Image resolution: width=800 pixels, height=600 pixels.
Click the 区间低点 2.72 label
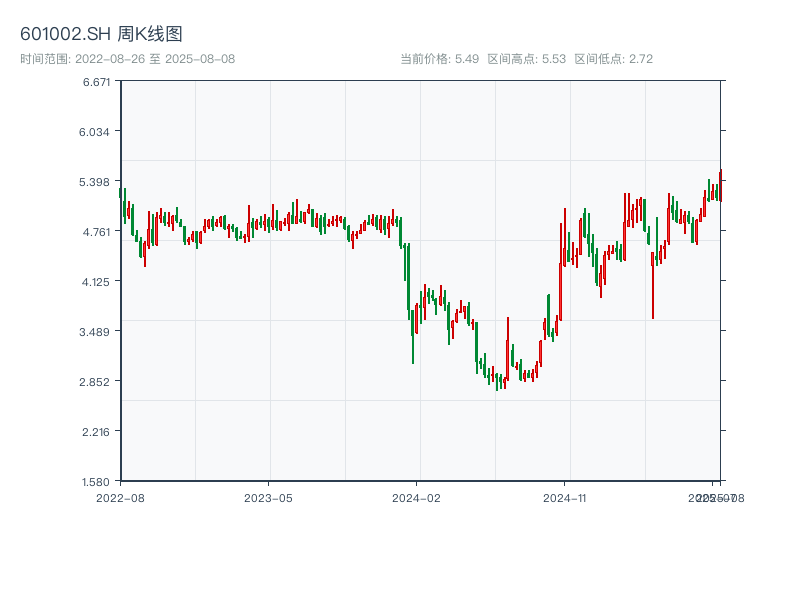tap(613, 59)
